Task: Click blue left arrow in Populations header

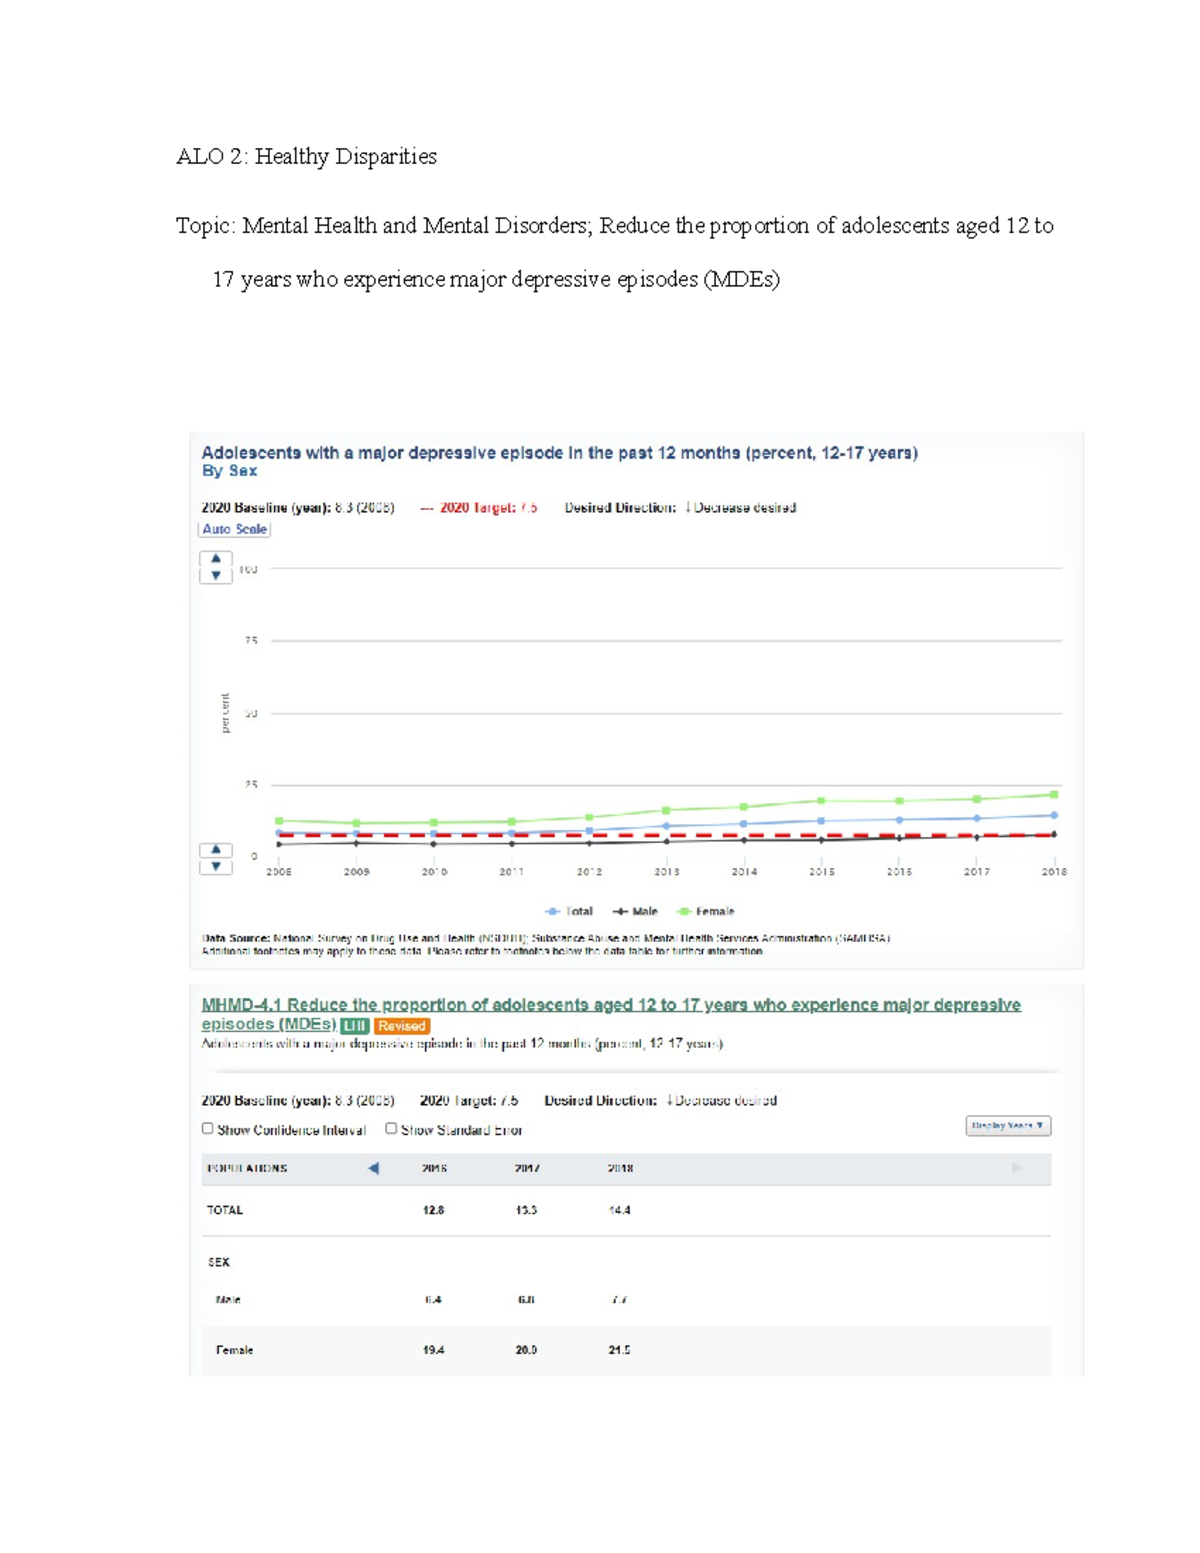Action: pos(373,1168)
